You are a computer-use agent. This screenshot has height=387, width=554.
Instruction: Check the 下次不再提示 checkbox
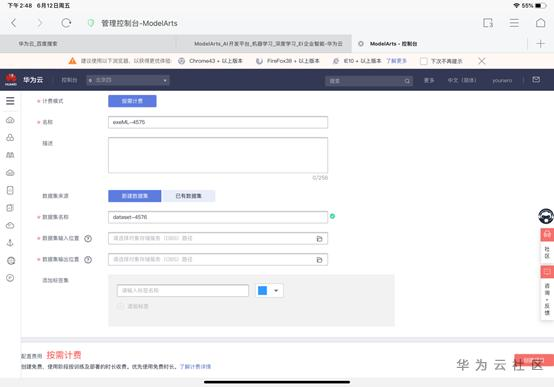click(424, 61)
